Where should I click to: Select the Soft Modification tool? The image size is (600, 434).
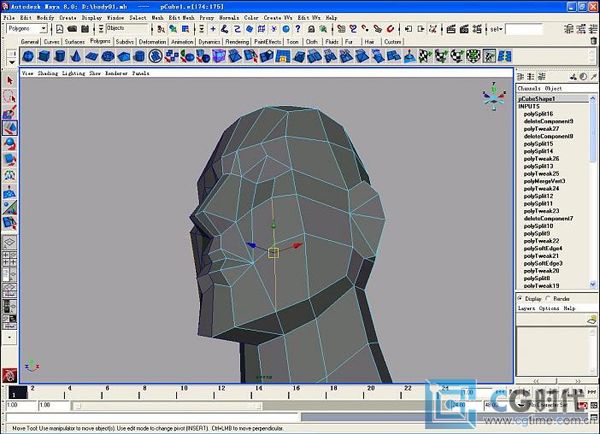click(10, 191)
